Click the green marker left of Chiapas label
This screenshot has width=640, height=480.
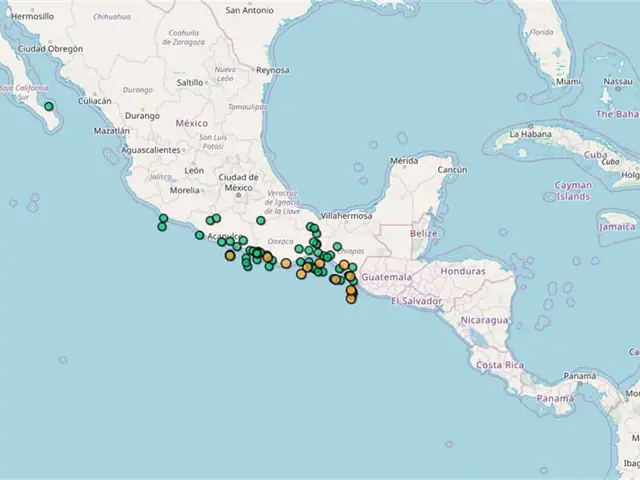click(337, 246)
